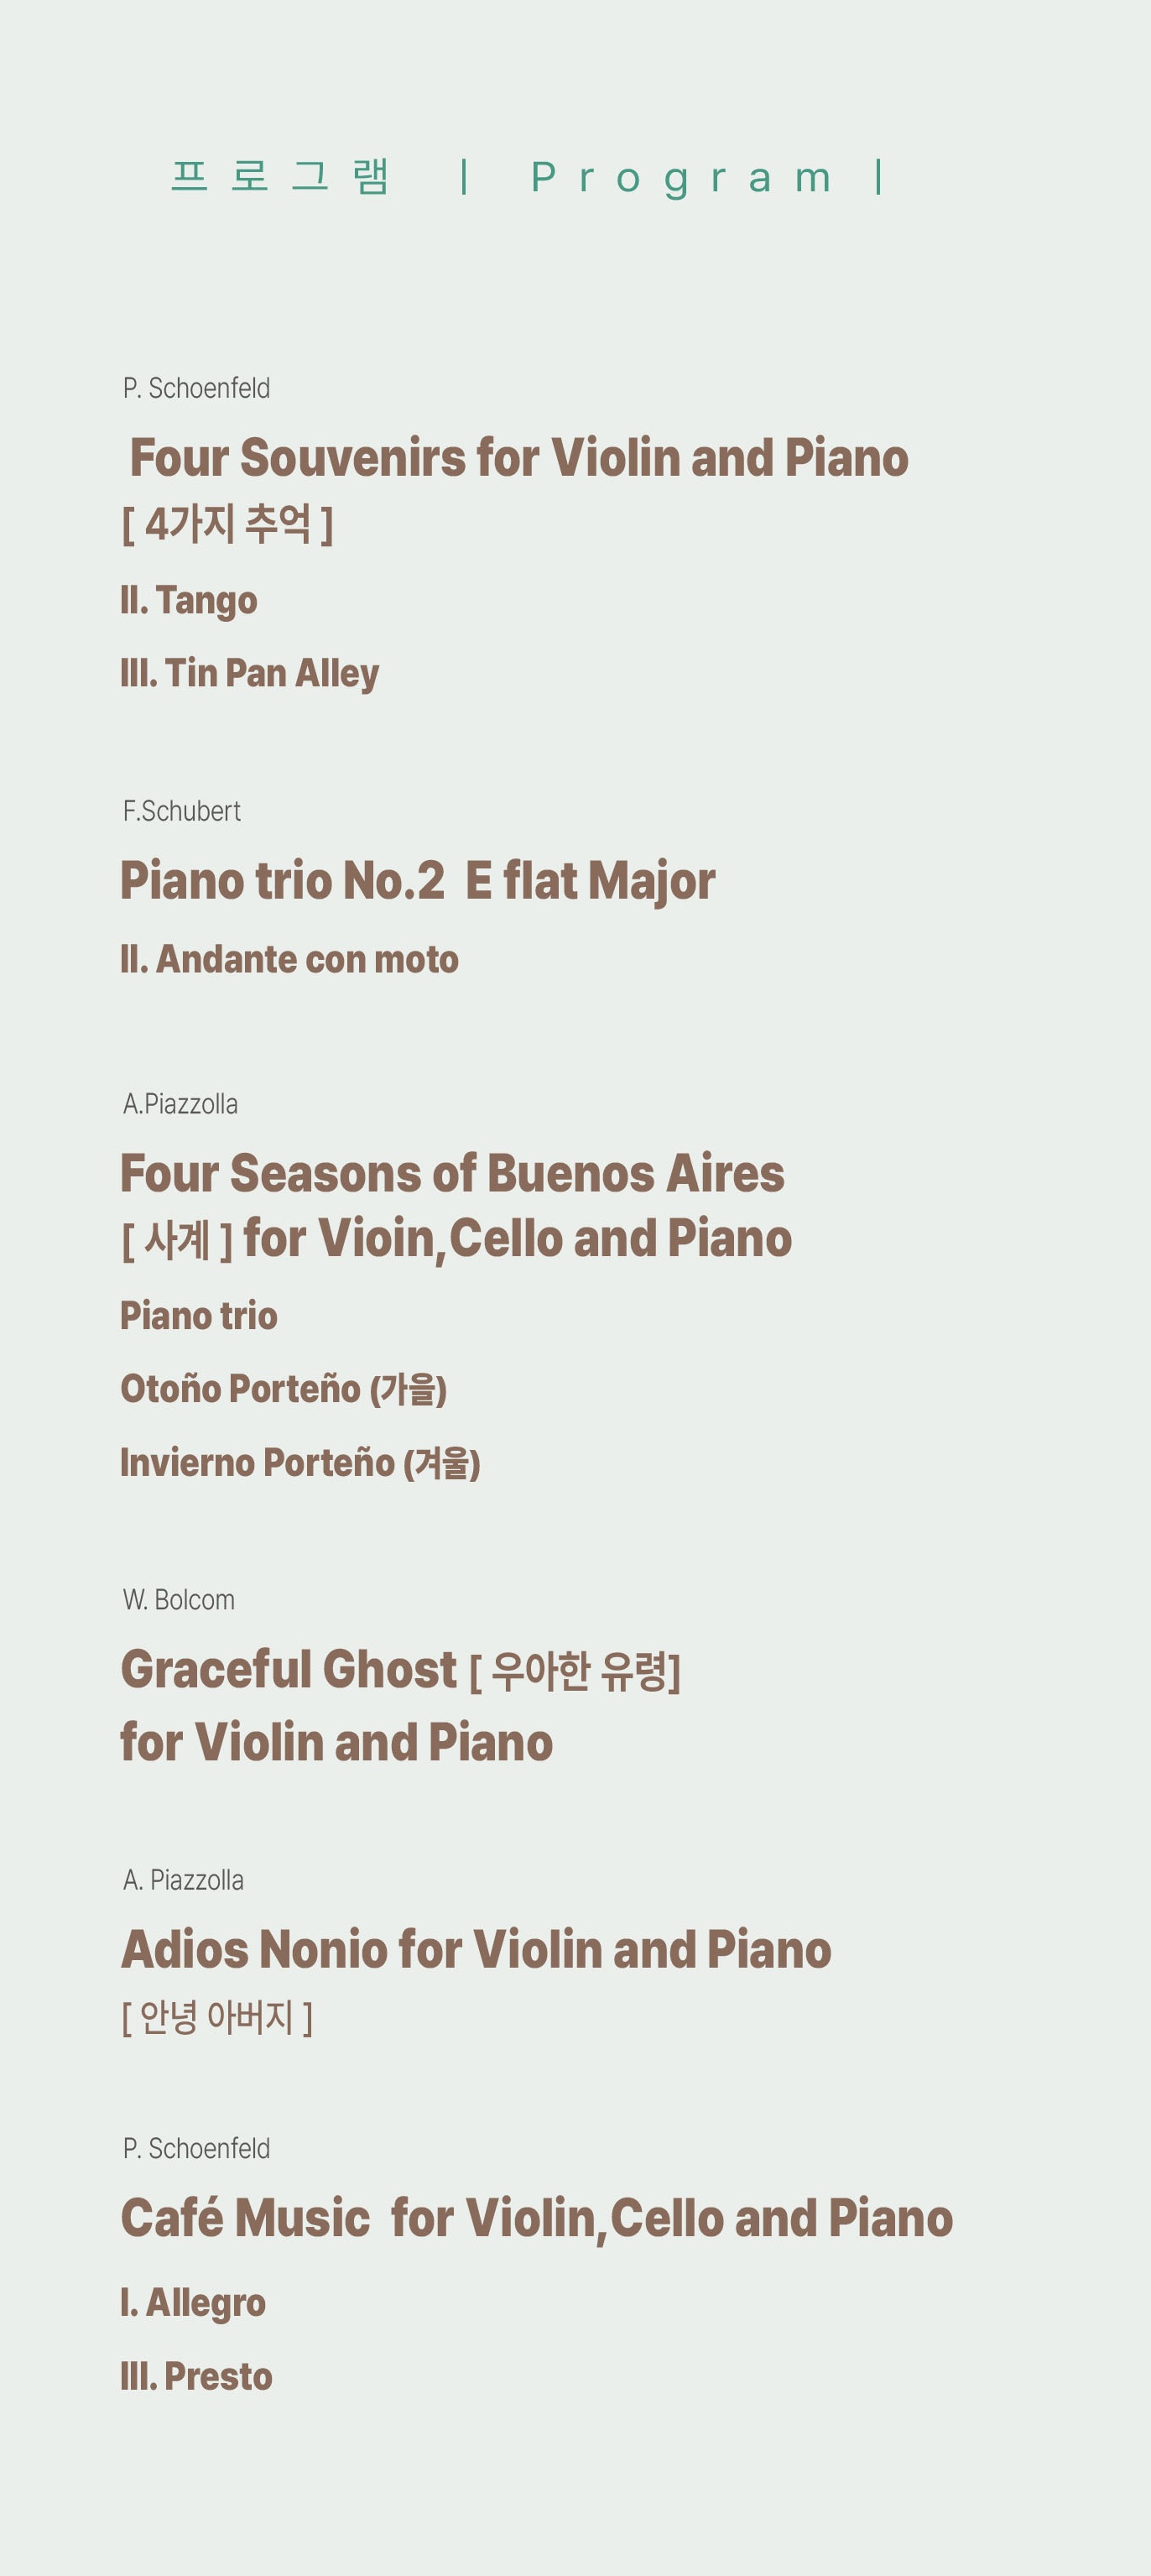
Task: Select the 'III. Tin Pan Alley' movement
Action: pos(250,673)
